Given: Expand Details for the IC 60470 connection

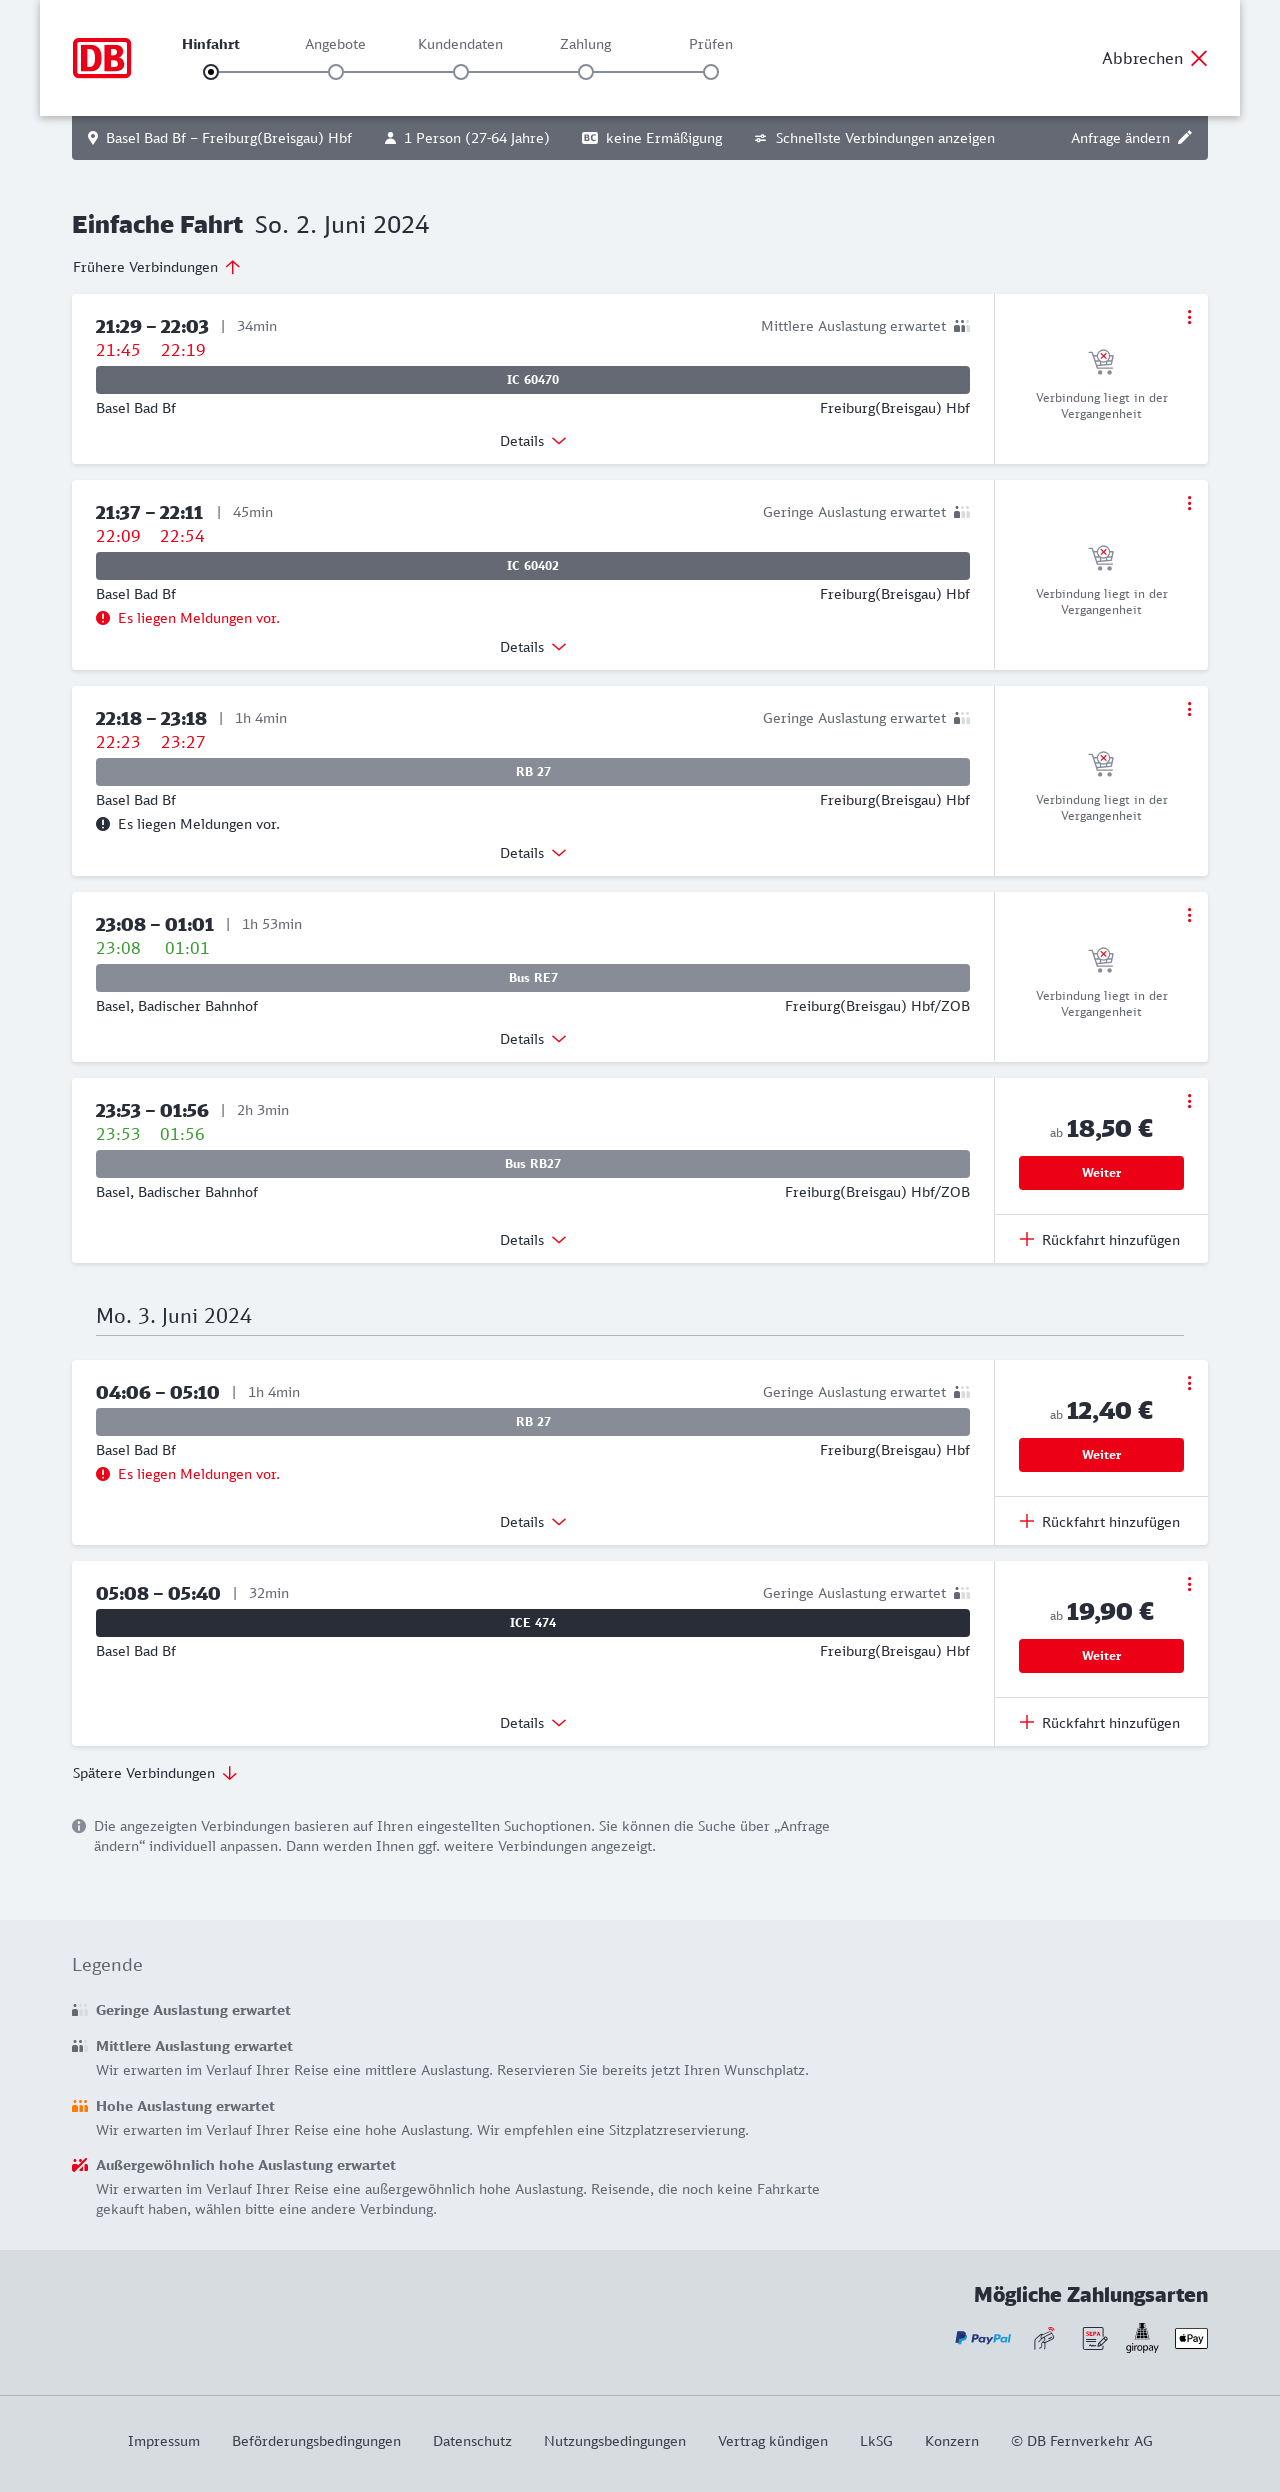Looking at the screenshot, I should [x=533, y=441].
